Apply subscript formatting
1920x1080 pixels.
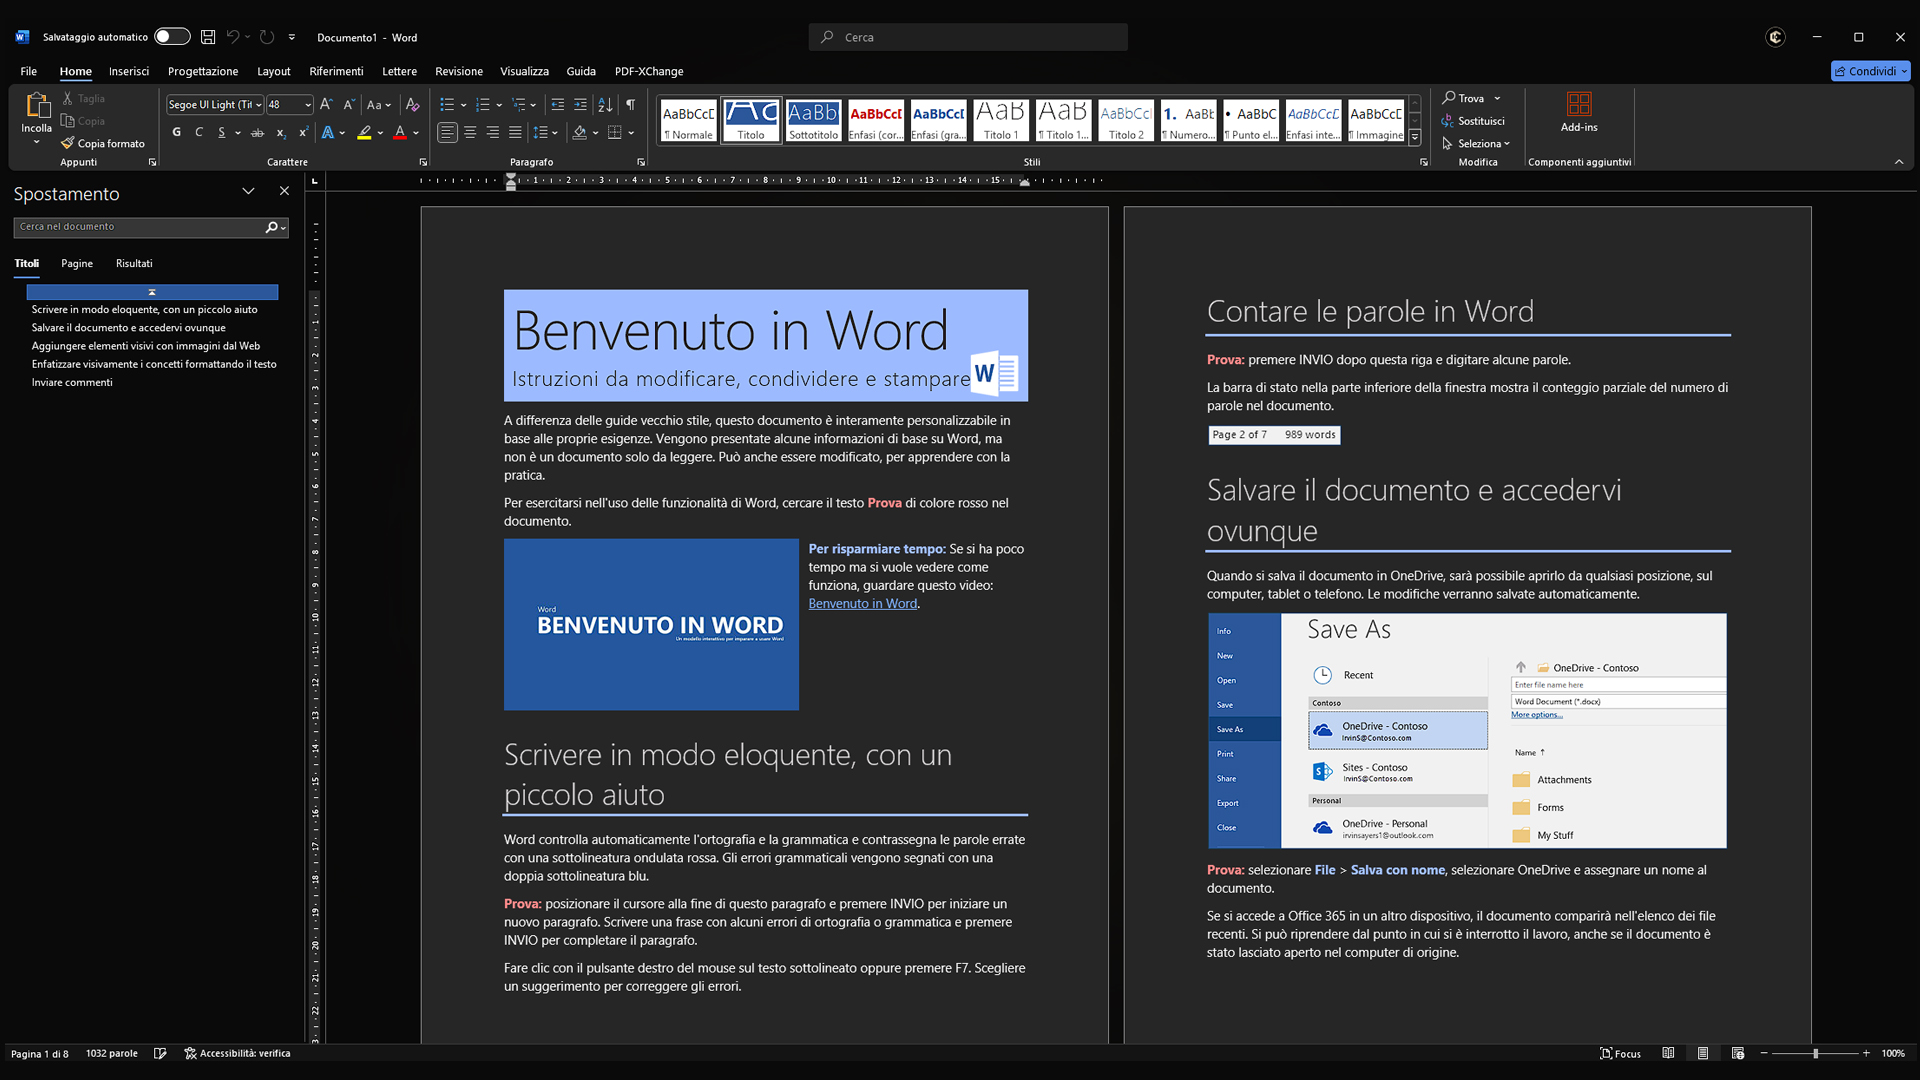point(281,132)
